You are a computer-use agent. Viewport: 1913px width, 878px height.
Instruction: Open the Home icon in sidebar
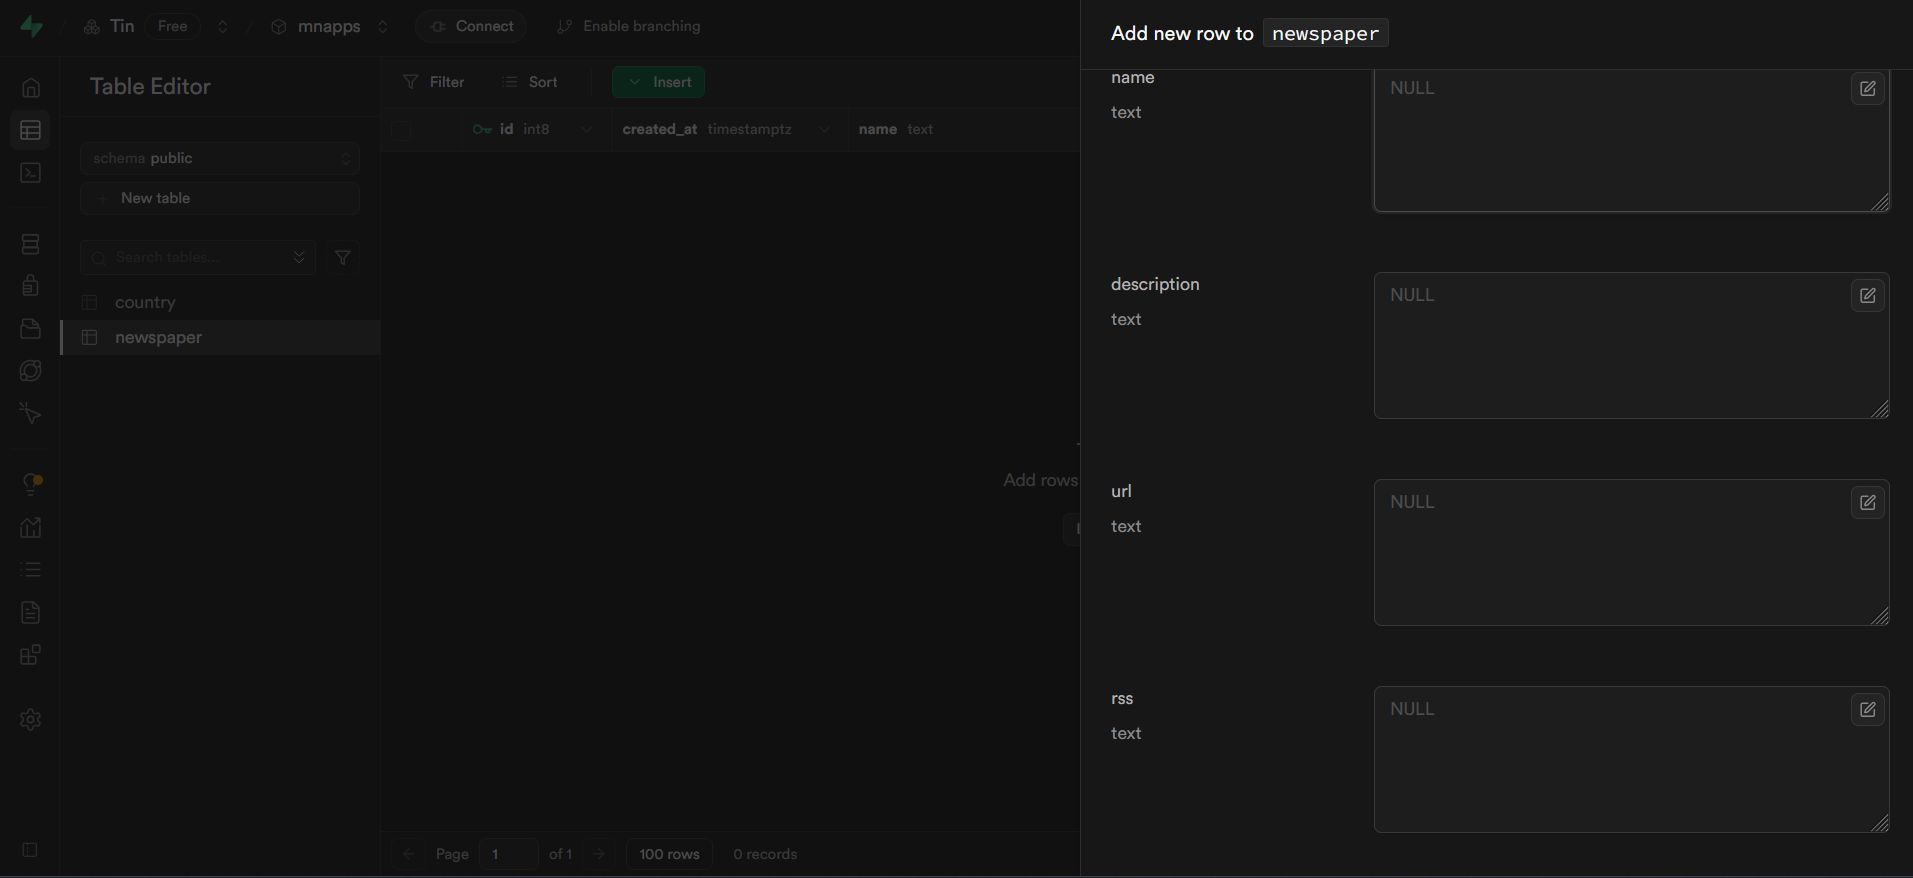tap(31, 88)
